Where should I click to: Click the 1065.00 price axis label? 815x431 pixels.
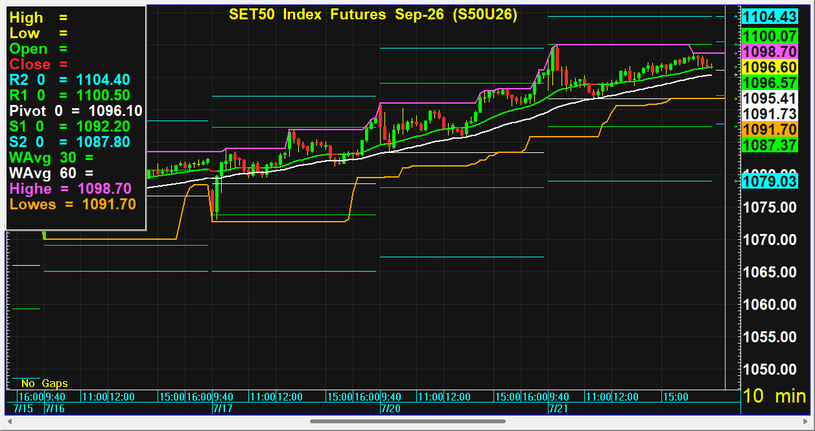coord(770,272)
